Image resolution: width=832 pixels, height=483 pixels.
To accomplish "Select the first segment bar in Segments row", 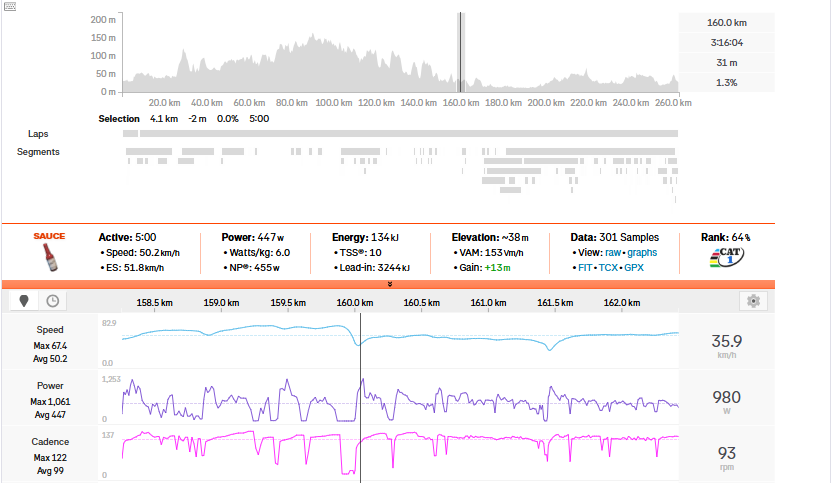I will pyautogui.click(x=149, y=151).
